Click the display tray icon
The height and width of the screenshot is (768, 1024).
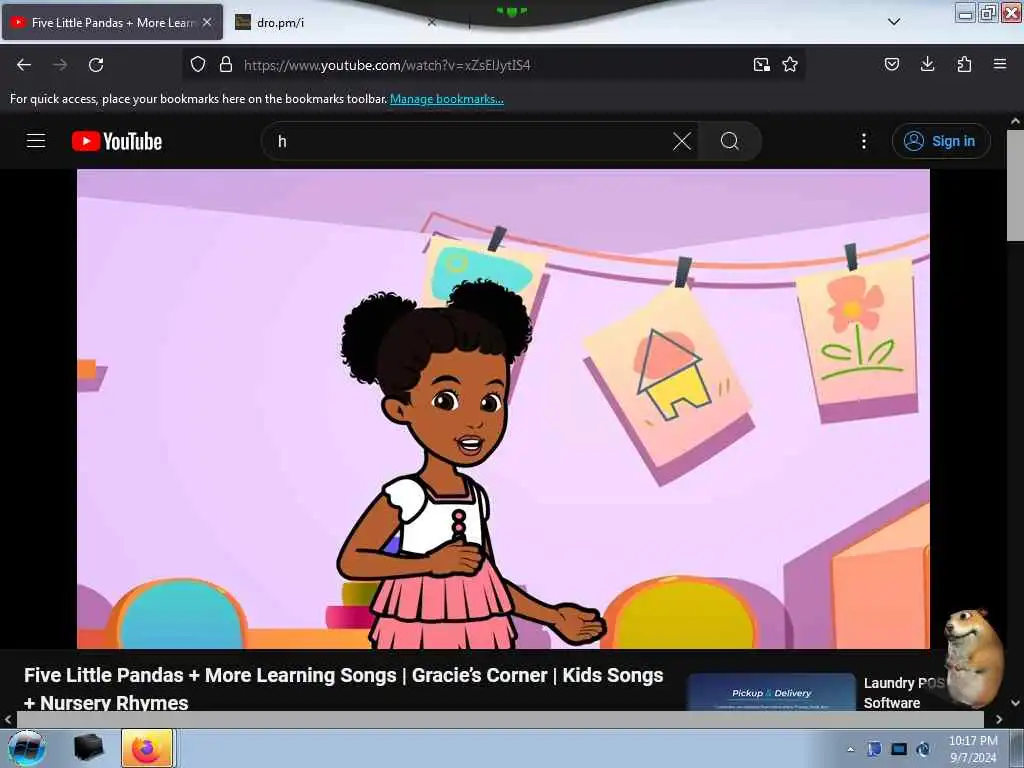tap(899, 749)
